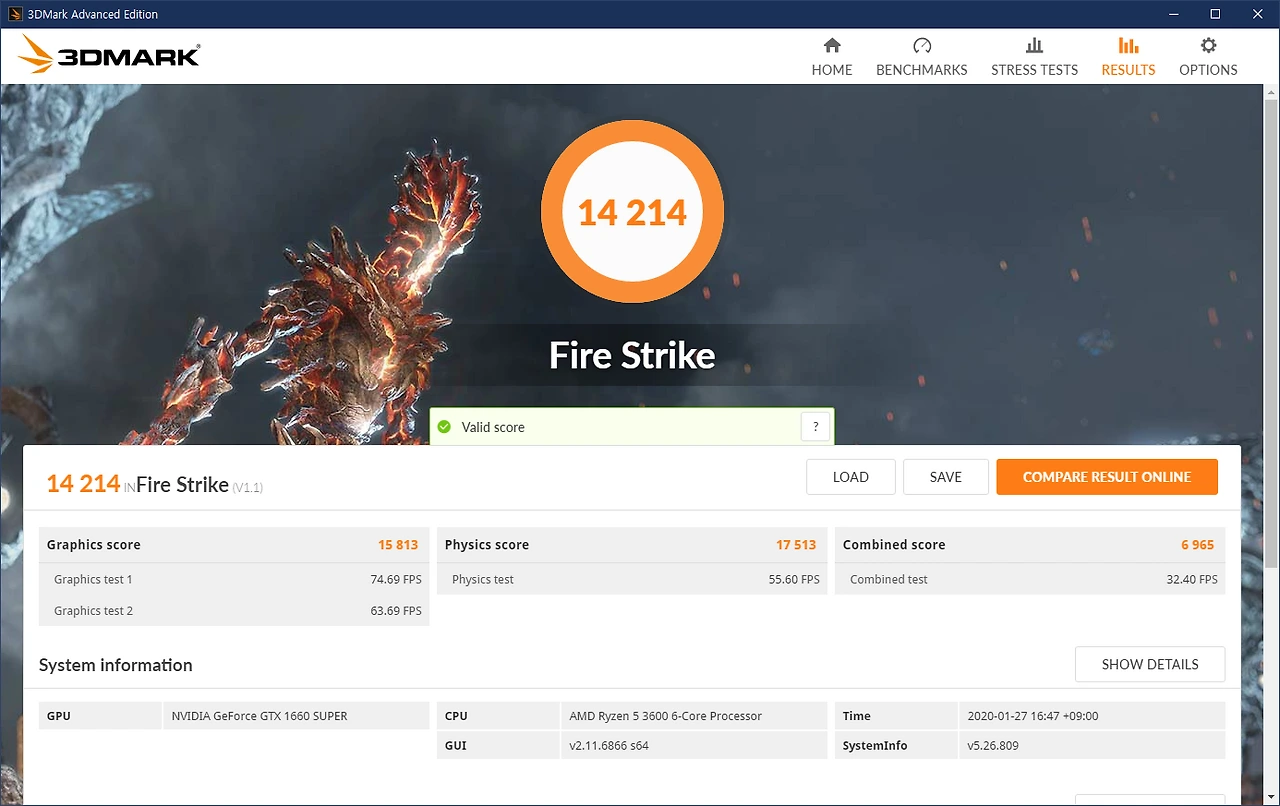The height and width of the screenshot is (806, 1280).
Task: Click the CPU field label
Action: [456, 716]
